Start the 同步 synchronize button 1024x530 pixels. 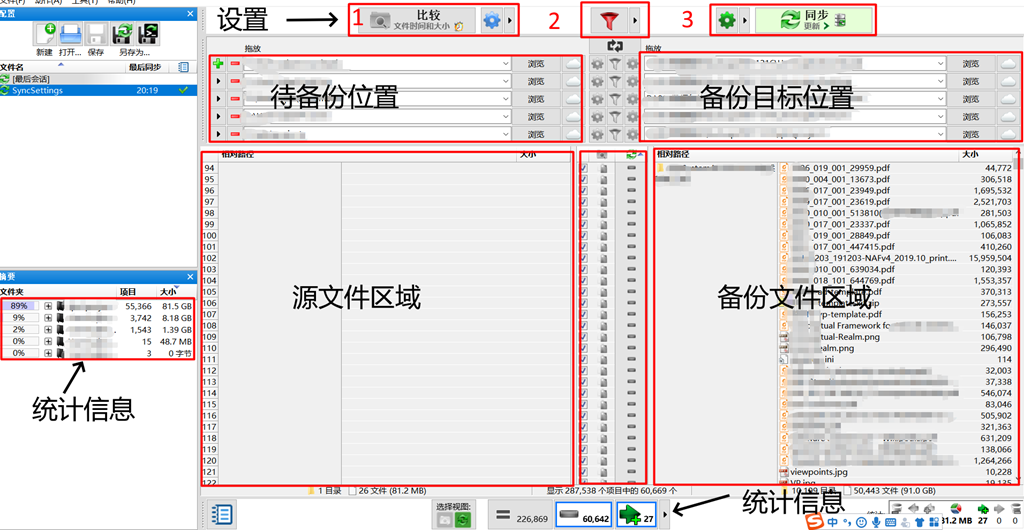coord(813,22)
